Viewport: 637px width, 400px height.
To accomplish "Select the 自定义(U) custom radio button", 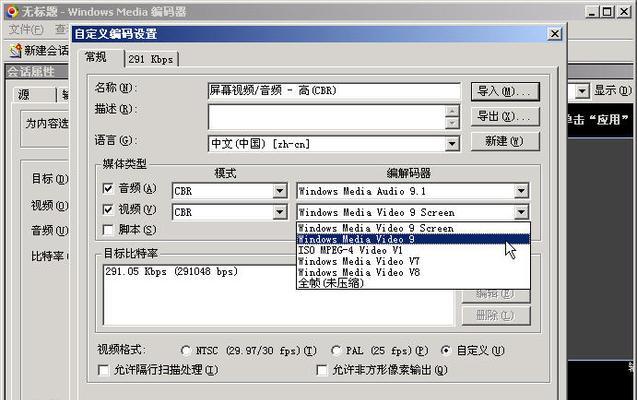I will (x=446, y=350).
